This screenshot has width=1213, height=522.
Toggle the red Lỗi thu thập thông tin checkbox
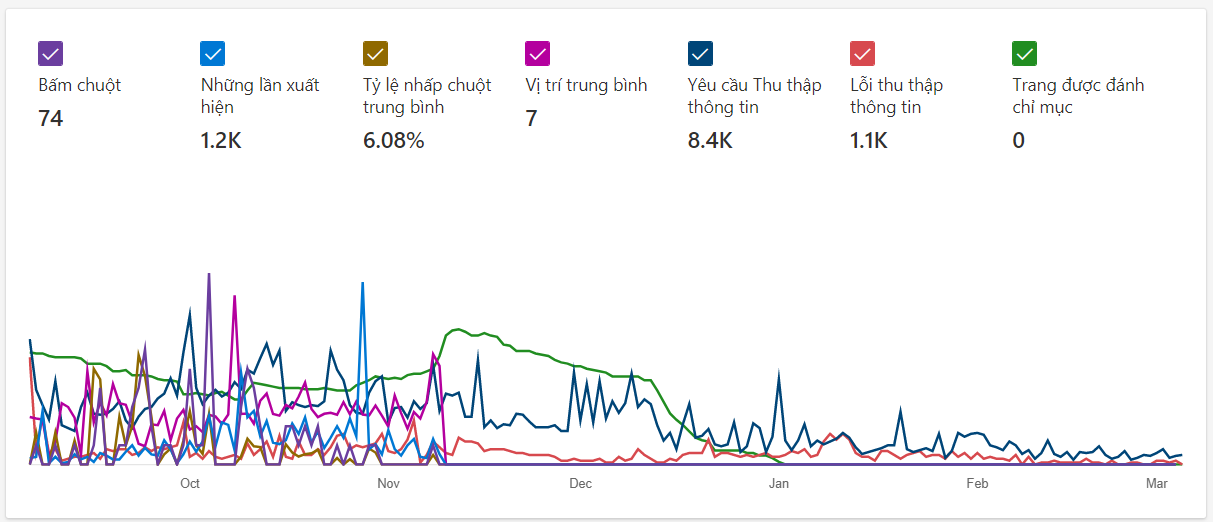(x=863, y=54)
